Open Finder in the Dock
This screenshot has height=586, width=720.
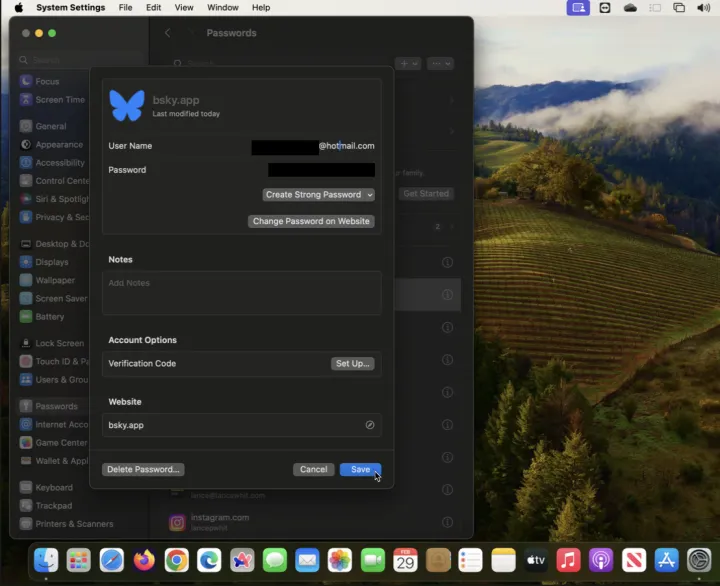coord(46,560)
